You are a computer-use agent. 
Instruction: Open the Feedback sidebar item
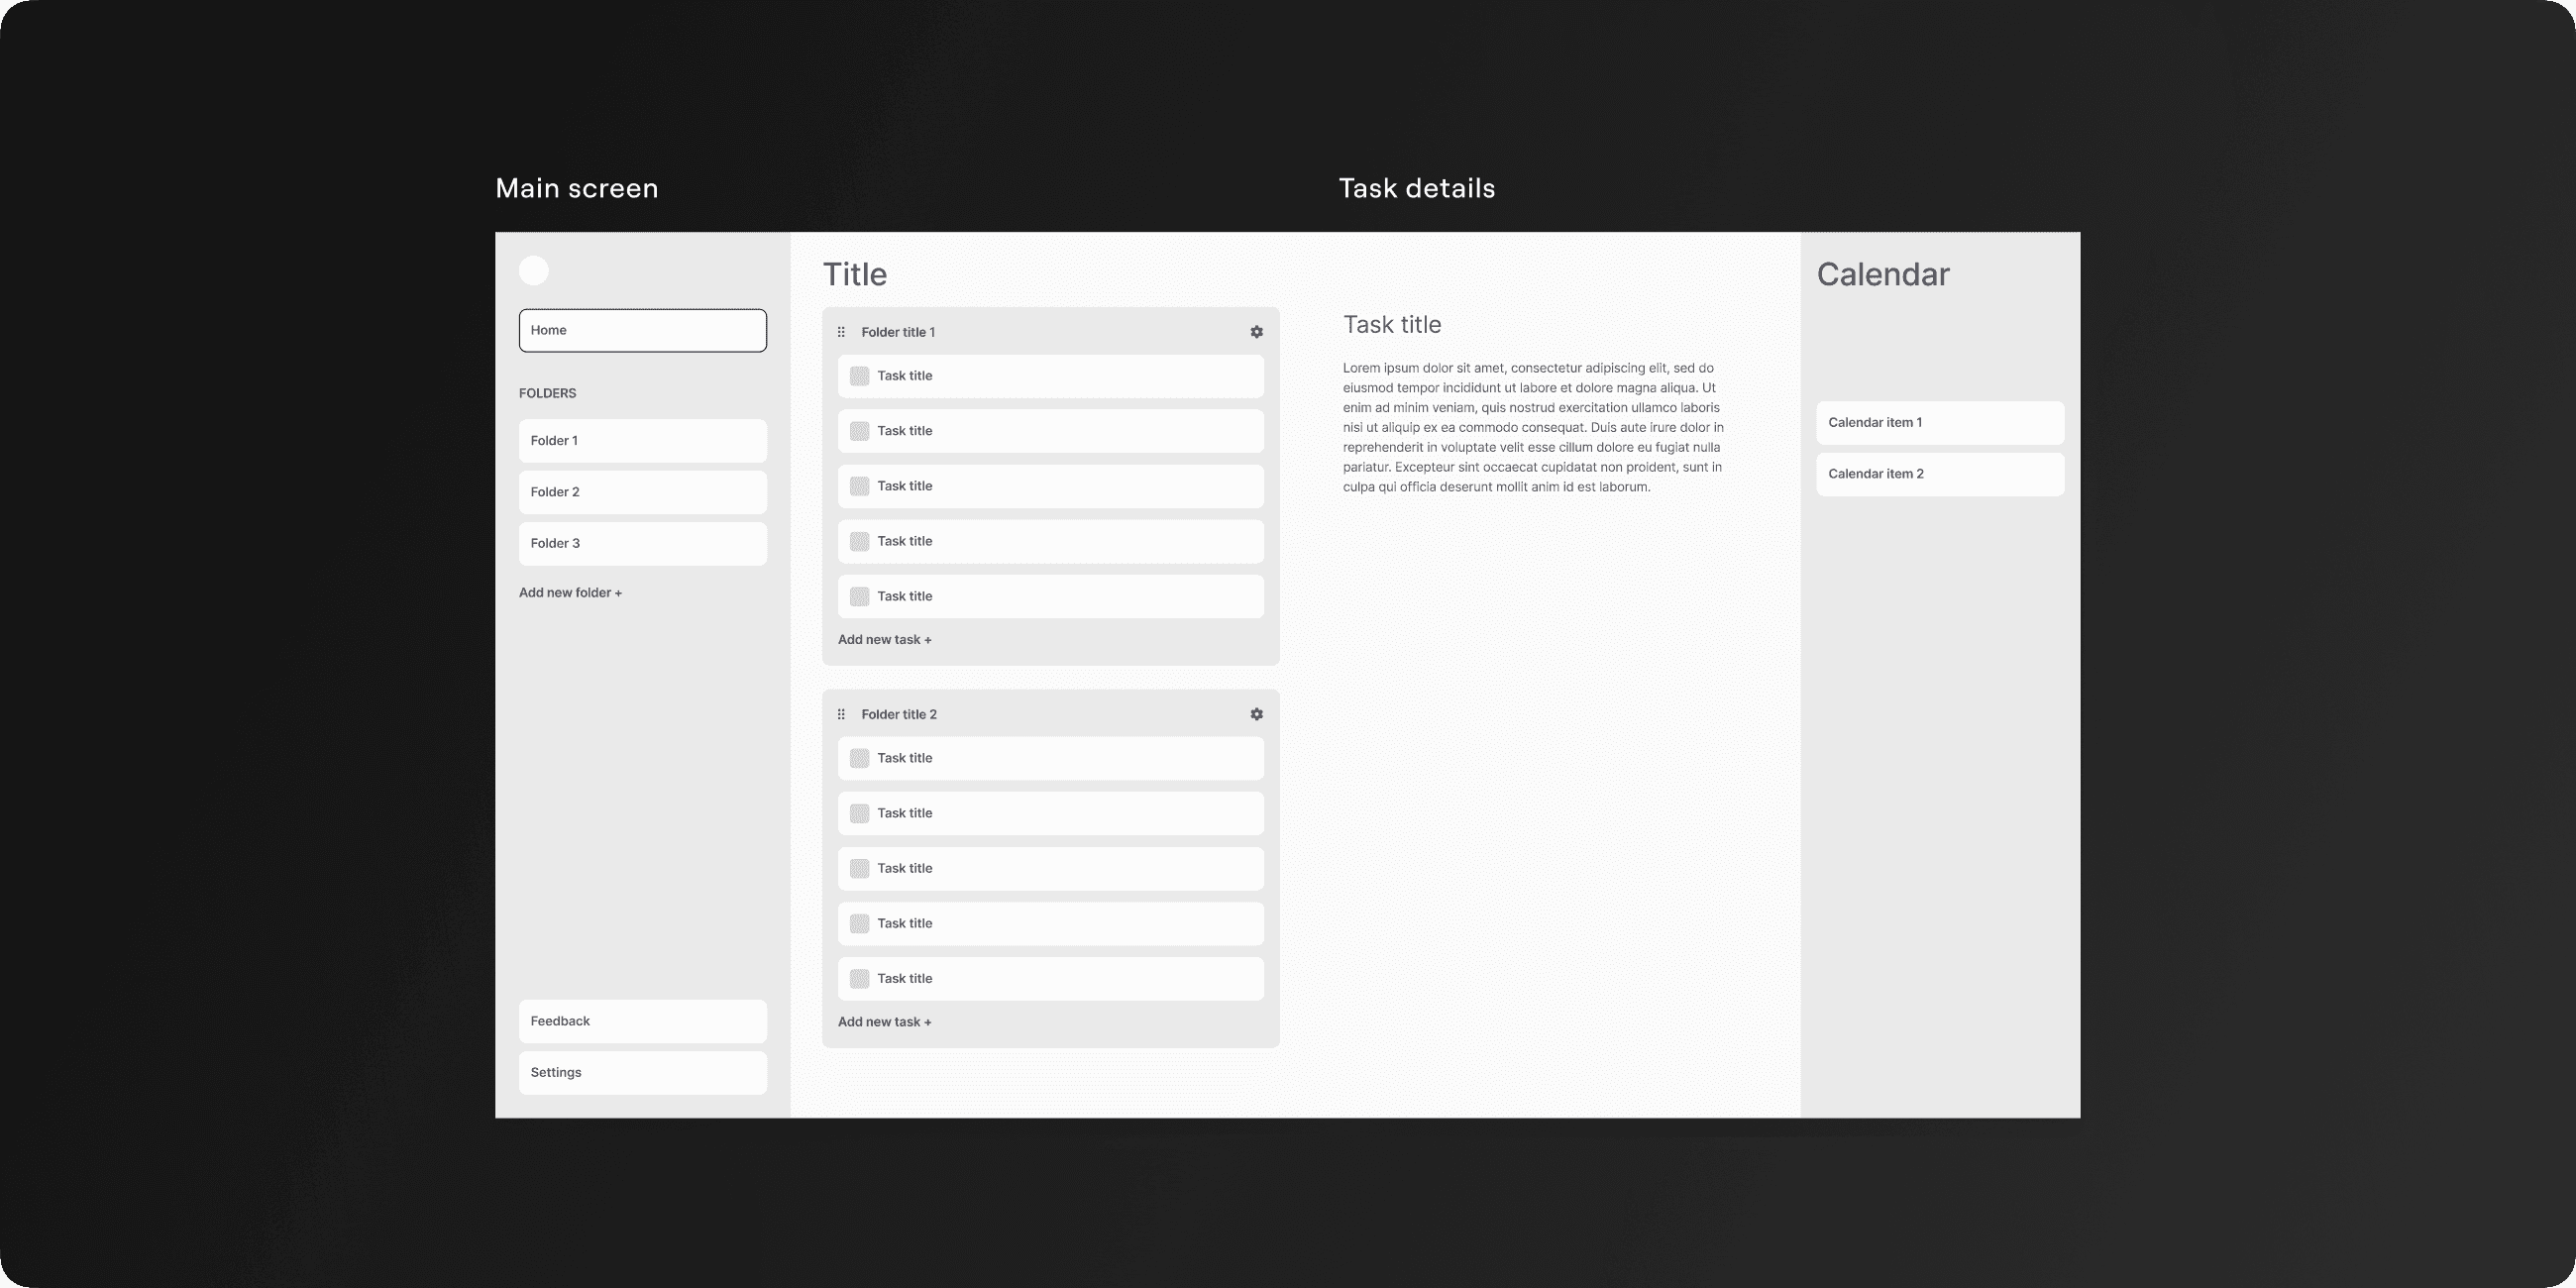(642, 1021)
